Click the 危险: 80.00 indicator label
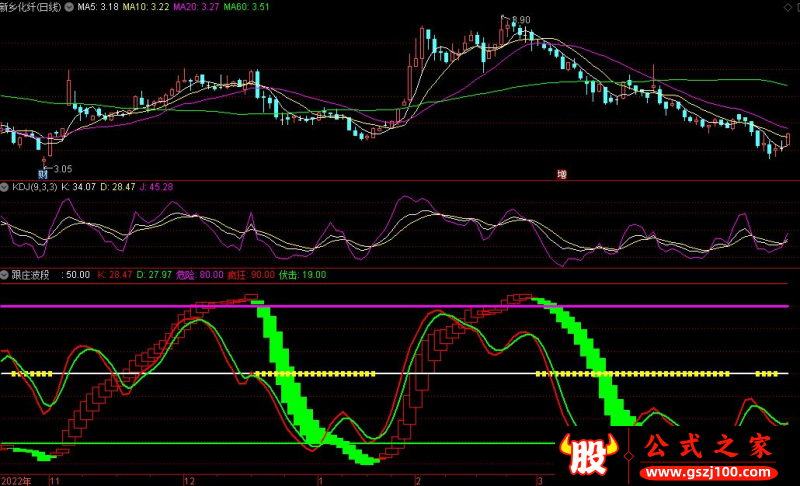Screen dimensions: 800x486 point(199,273)
